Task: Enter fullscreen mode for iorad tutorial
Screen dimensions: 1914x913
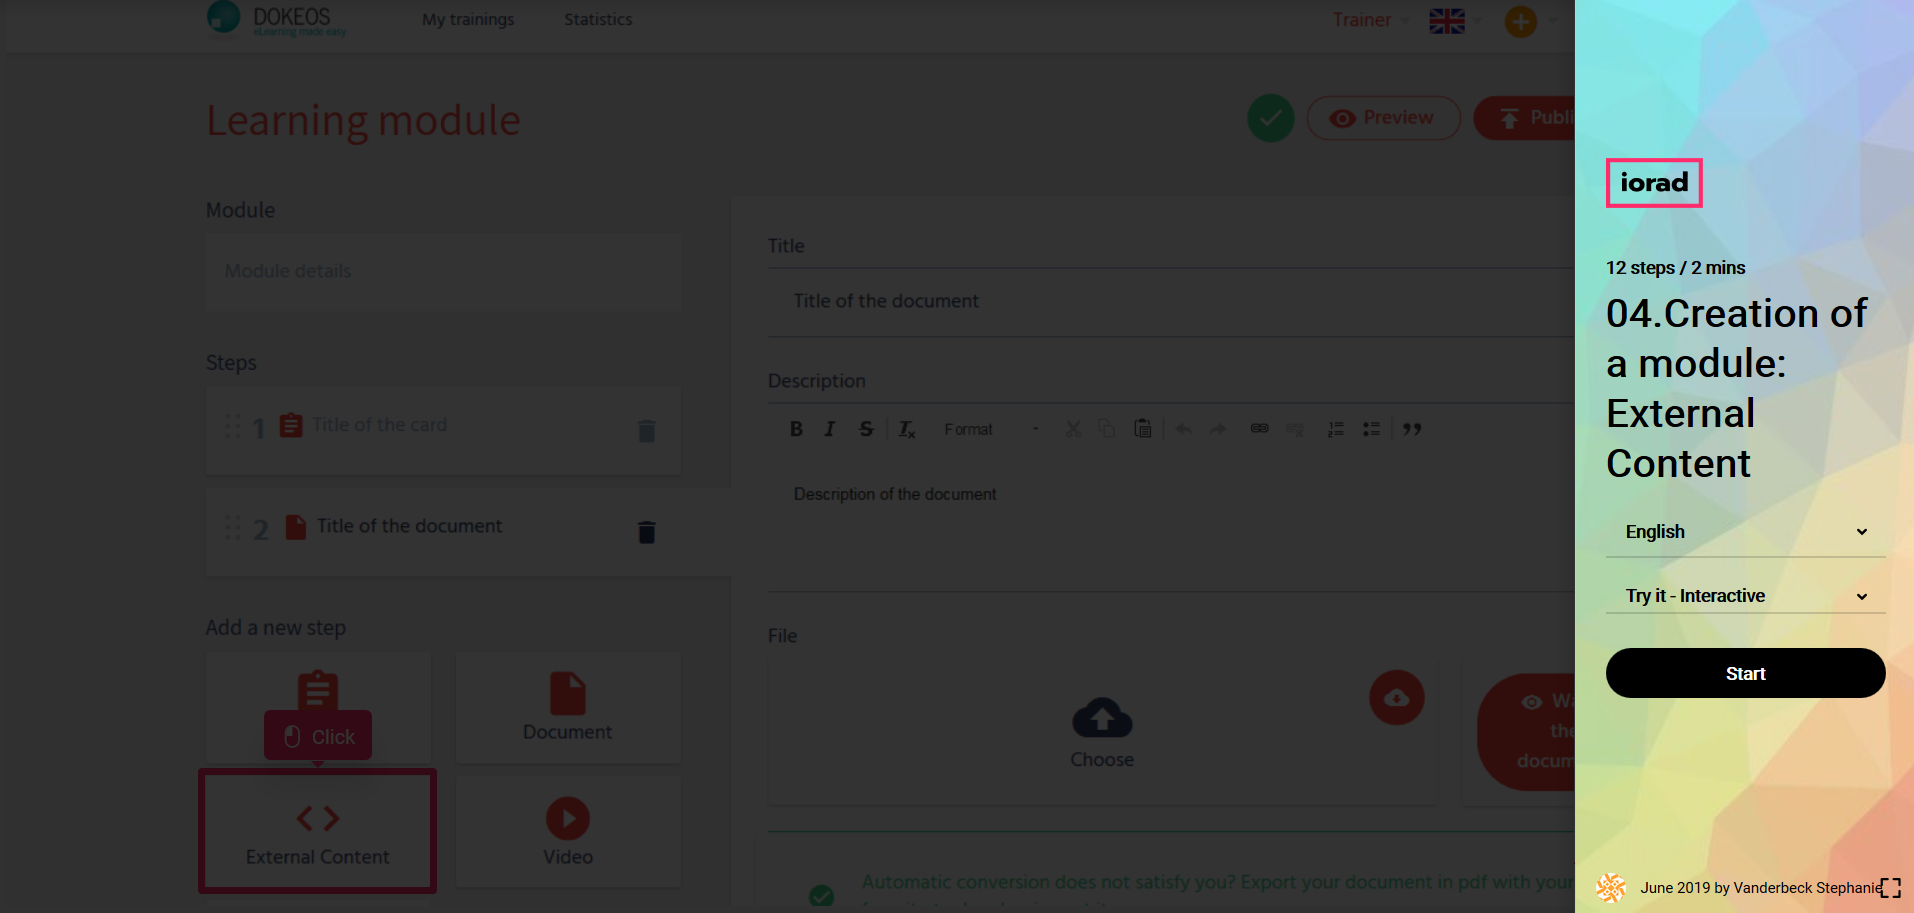Action: pyautogui.click(x=1890, y=888)
